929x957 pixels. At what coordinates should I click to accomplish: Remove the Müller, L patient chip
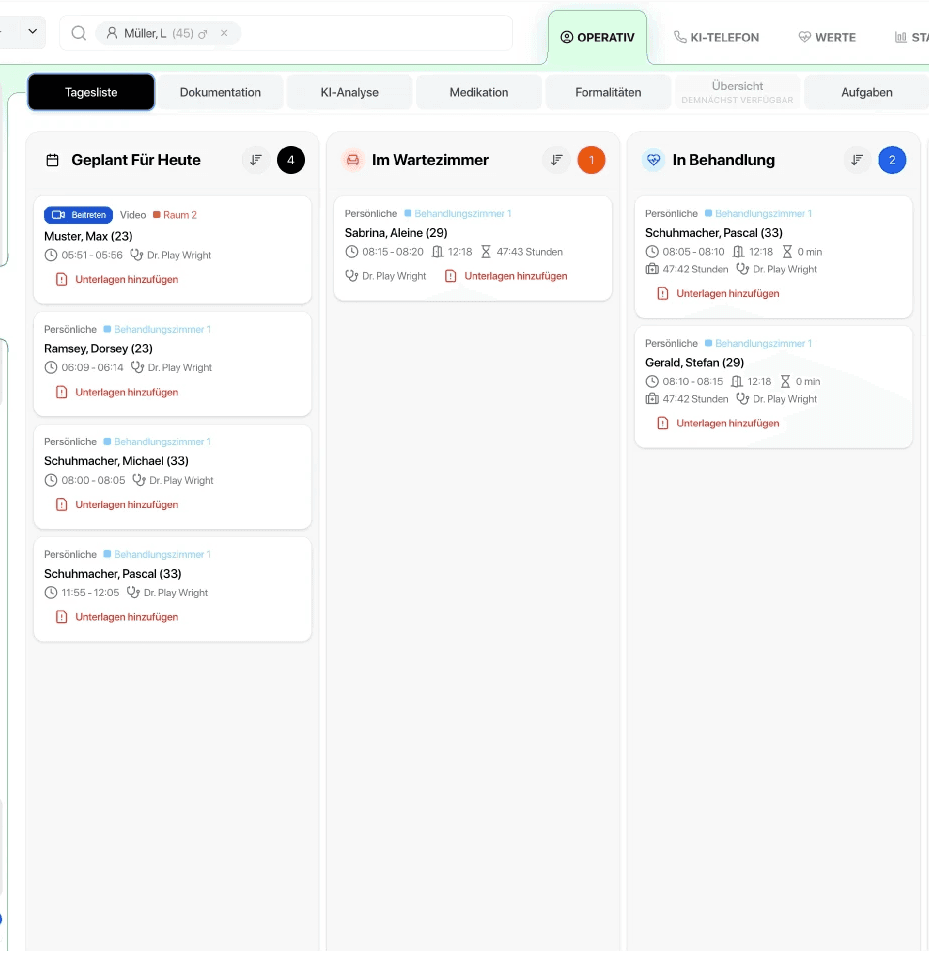(x=224, y=33)
